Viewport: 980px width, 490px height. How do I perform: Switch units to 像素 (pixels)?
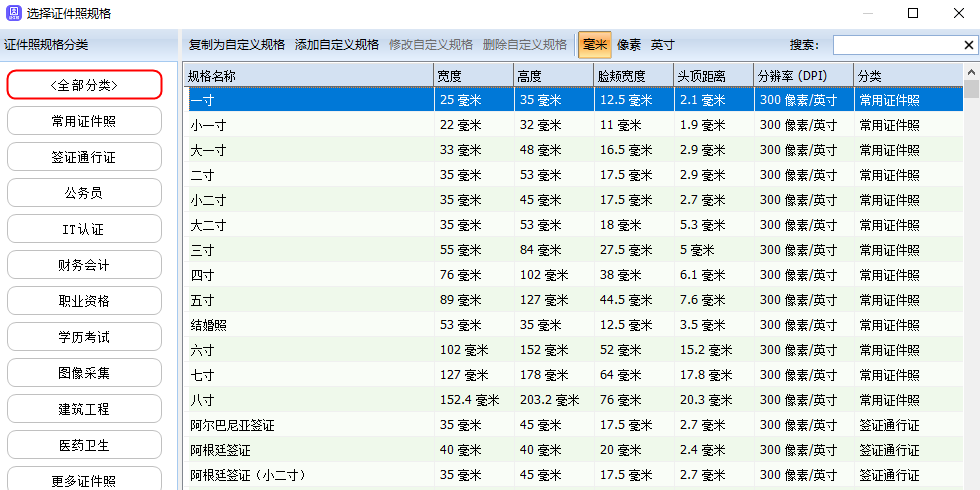[629, 45]
